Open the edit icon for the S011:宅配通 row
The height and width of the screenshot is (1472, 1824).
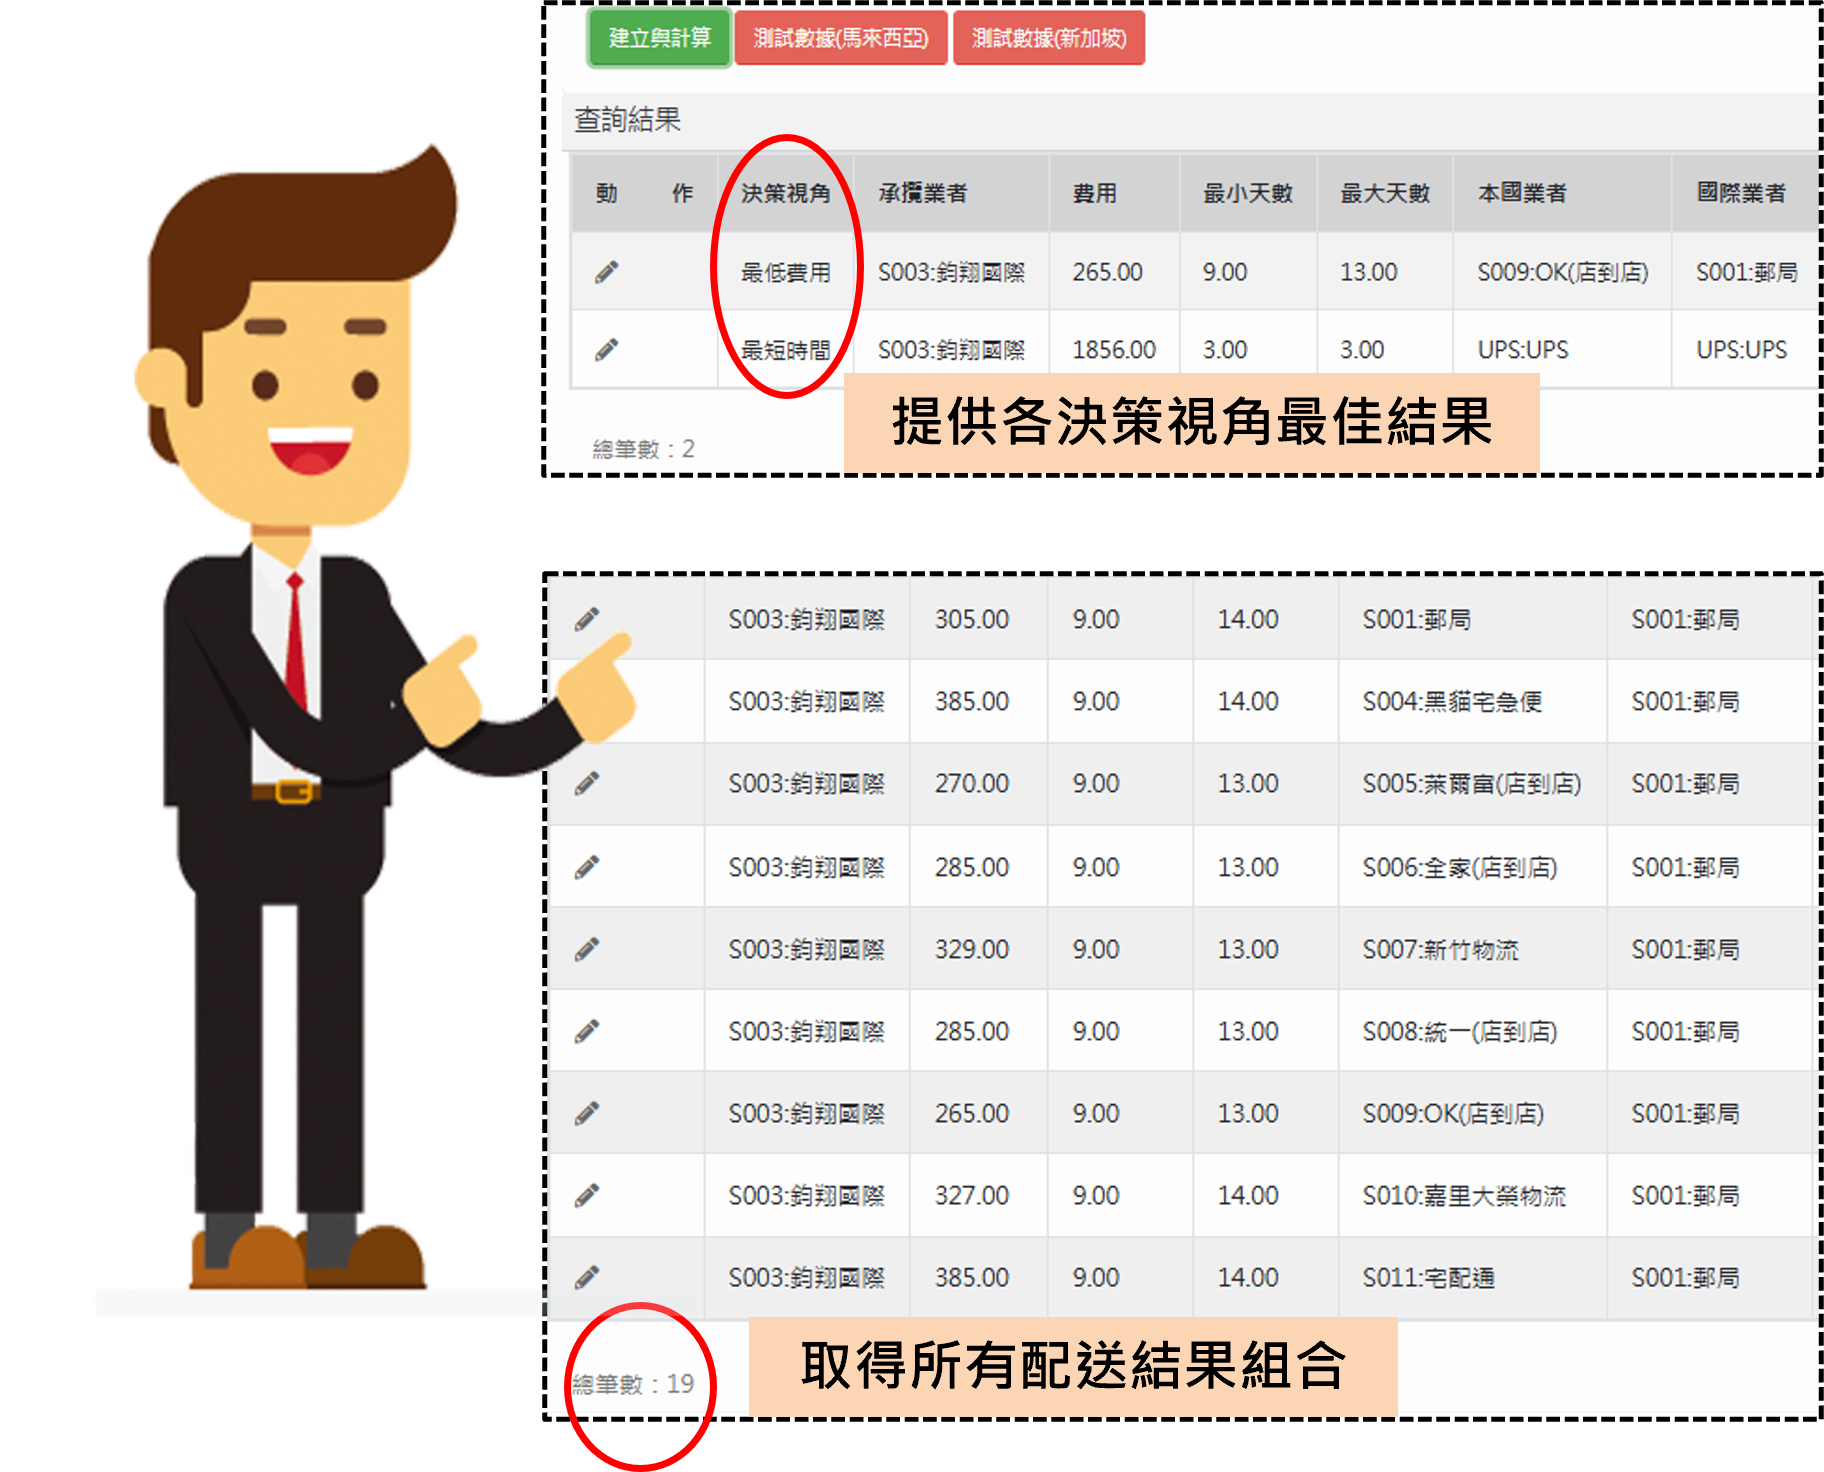[x=587, y=1277]
